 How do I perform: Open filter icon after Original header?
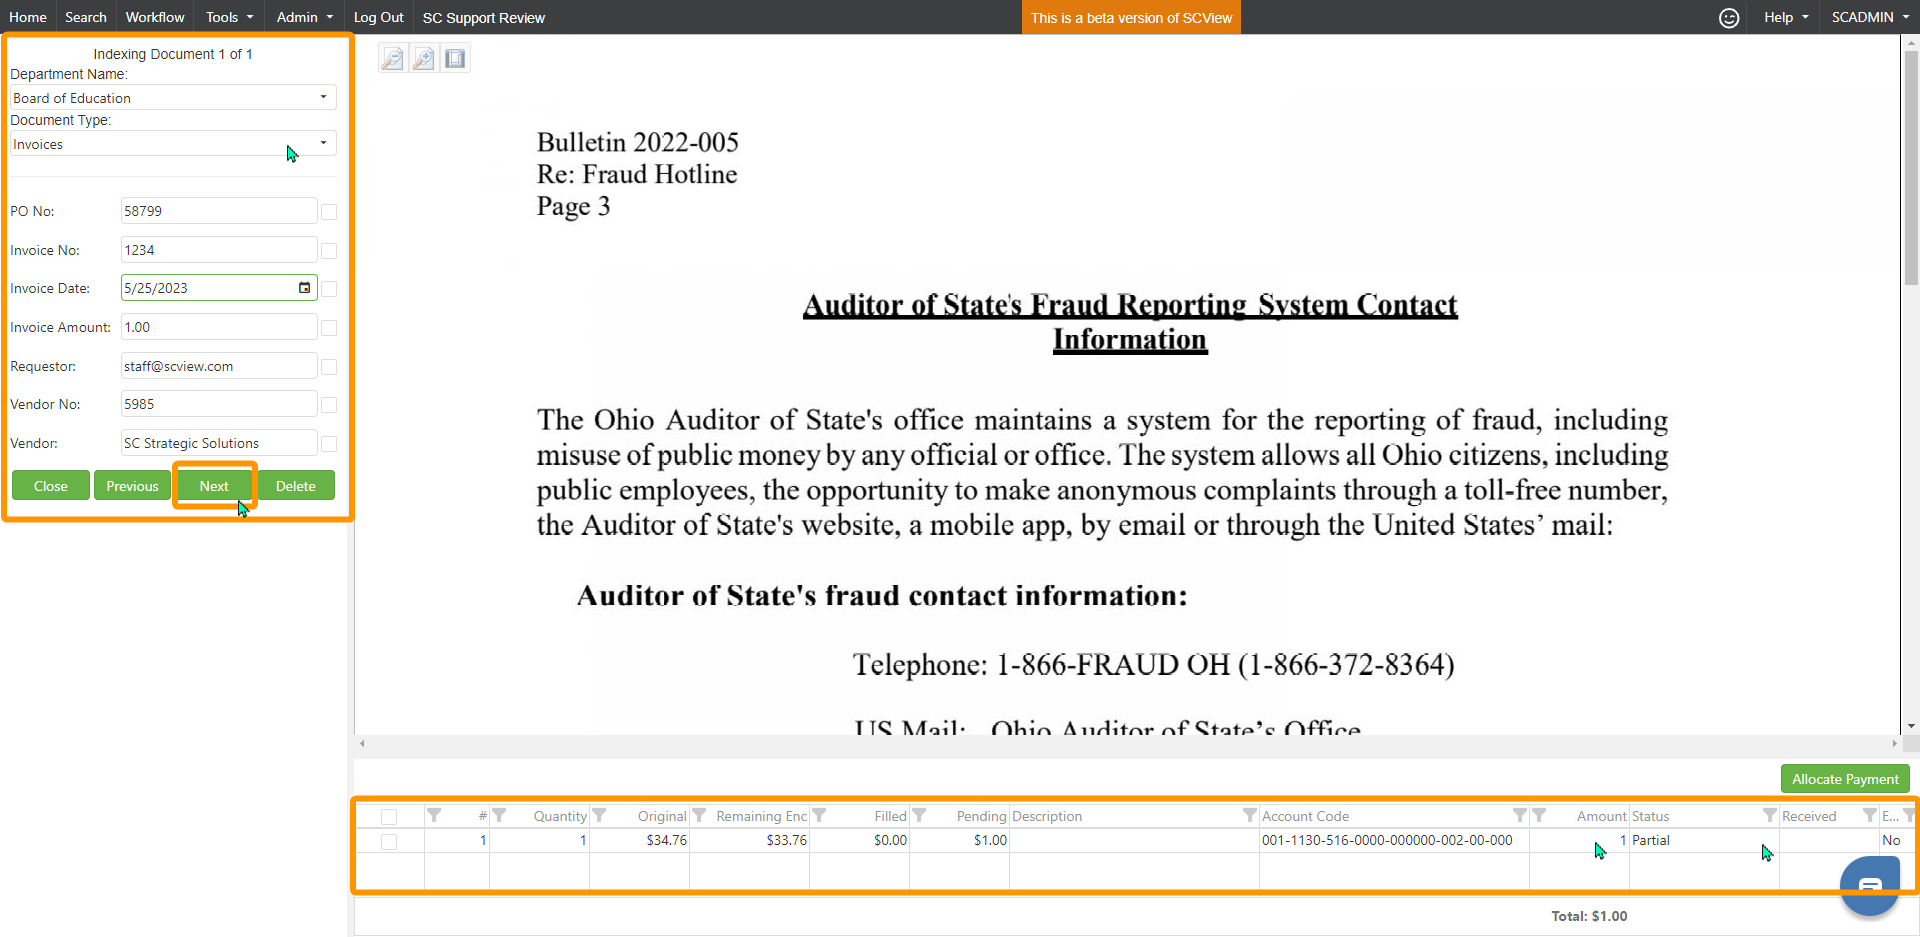699,816
